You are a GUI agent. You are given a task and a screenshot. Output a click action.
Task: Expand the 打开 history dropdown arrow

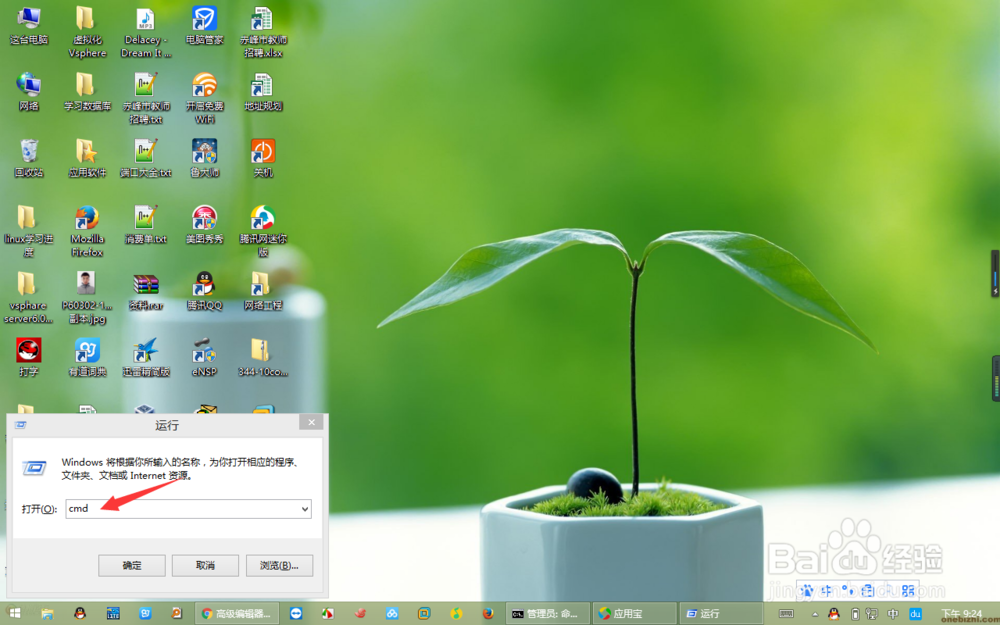point(305,509)
